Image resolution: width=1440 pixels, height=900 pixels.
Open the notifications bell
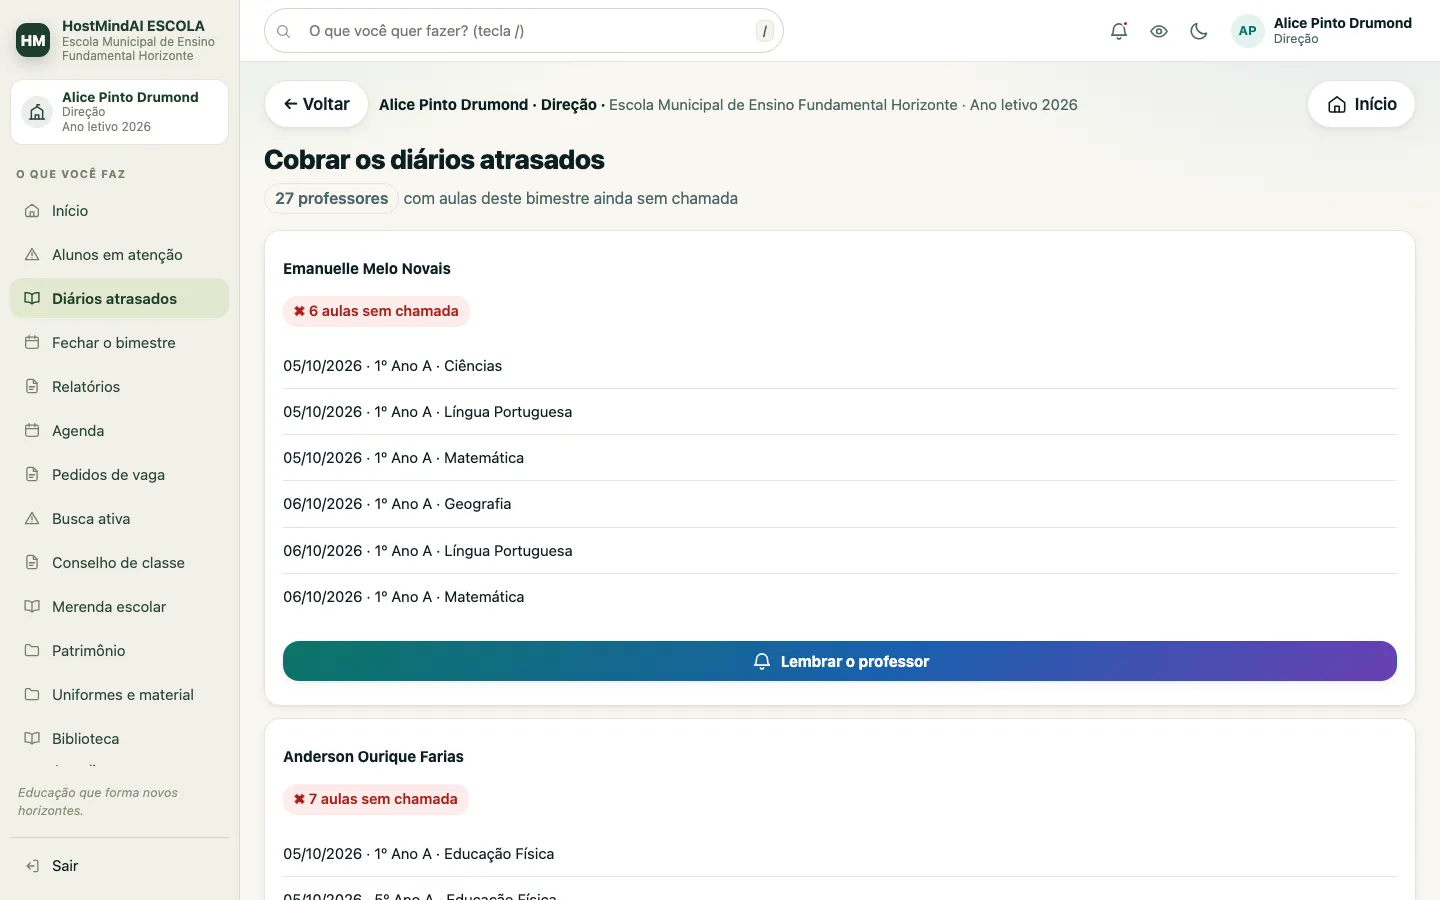(x=1119, y=31)
